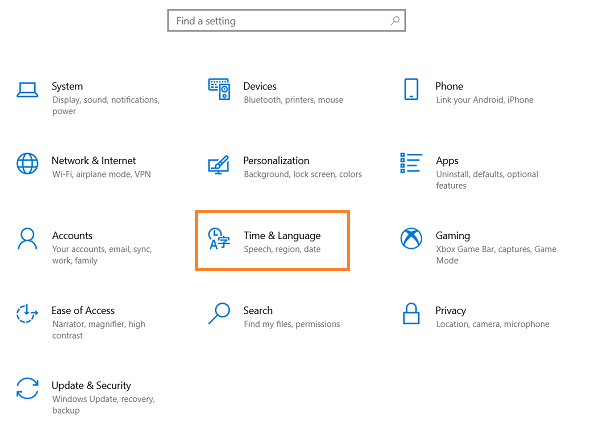Open the Network & Internet title
Viewport: 600px width, 423px height.
tap(94, 160)
